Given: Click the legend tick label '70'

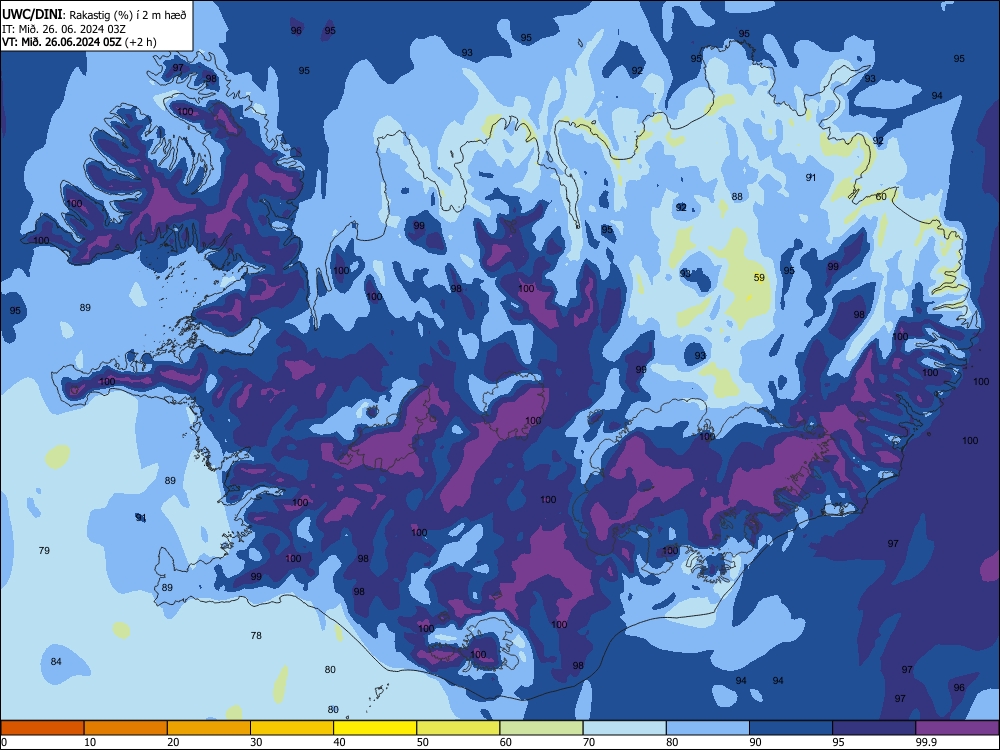Looking at the screenshot, I should (x=589, y=742).
